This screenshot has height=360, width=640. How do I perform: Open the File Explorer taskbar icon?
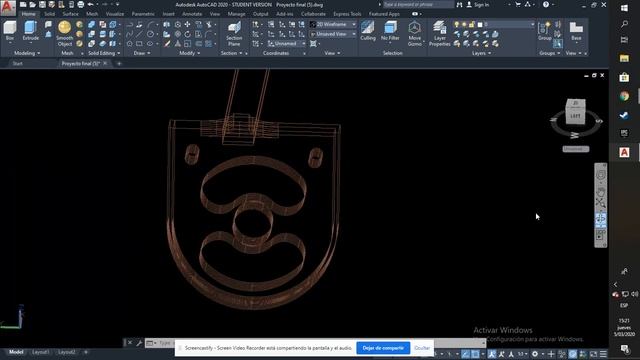[x=624, y=58]
